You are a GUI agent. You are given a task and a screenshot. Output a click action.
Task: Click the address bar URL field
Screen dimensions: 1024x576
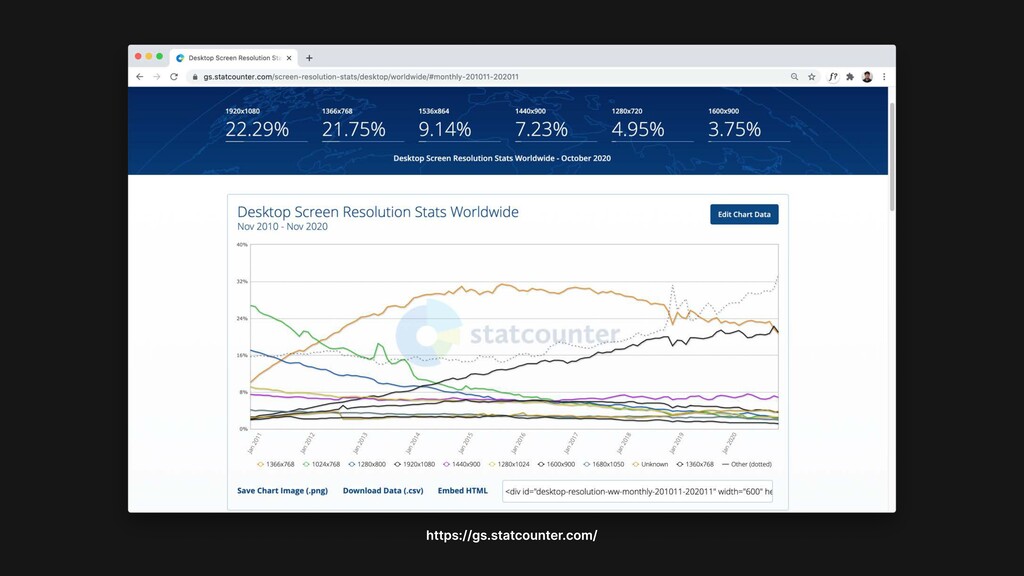coord(487,76)
